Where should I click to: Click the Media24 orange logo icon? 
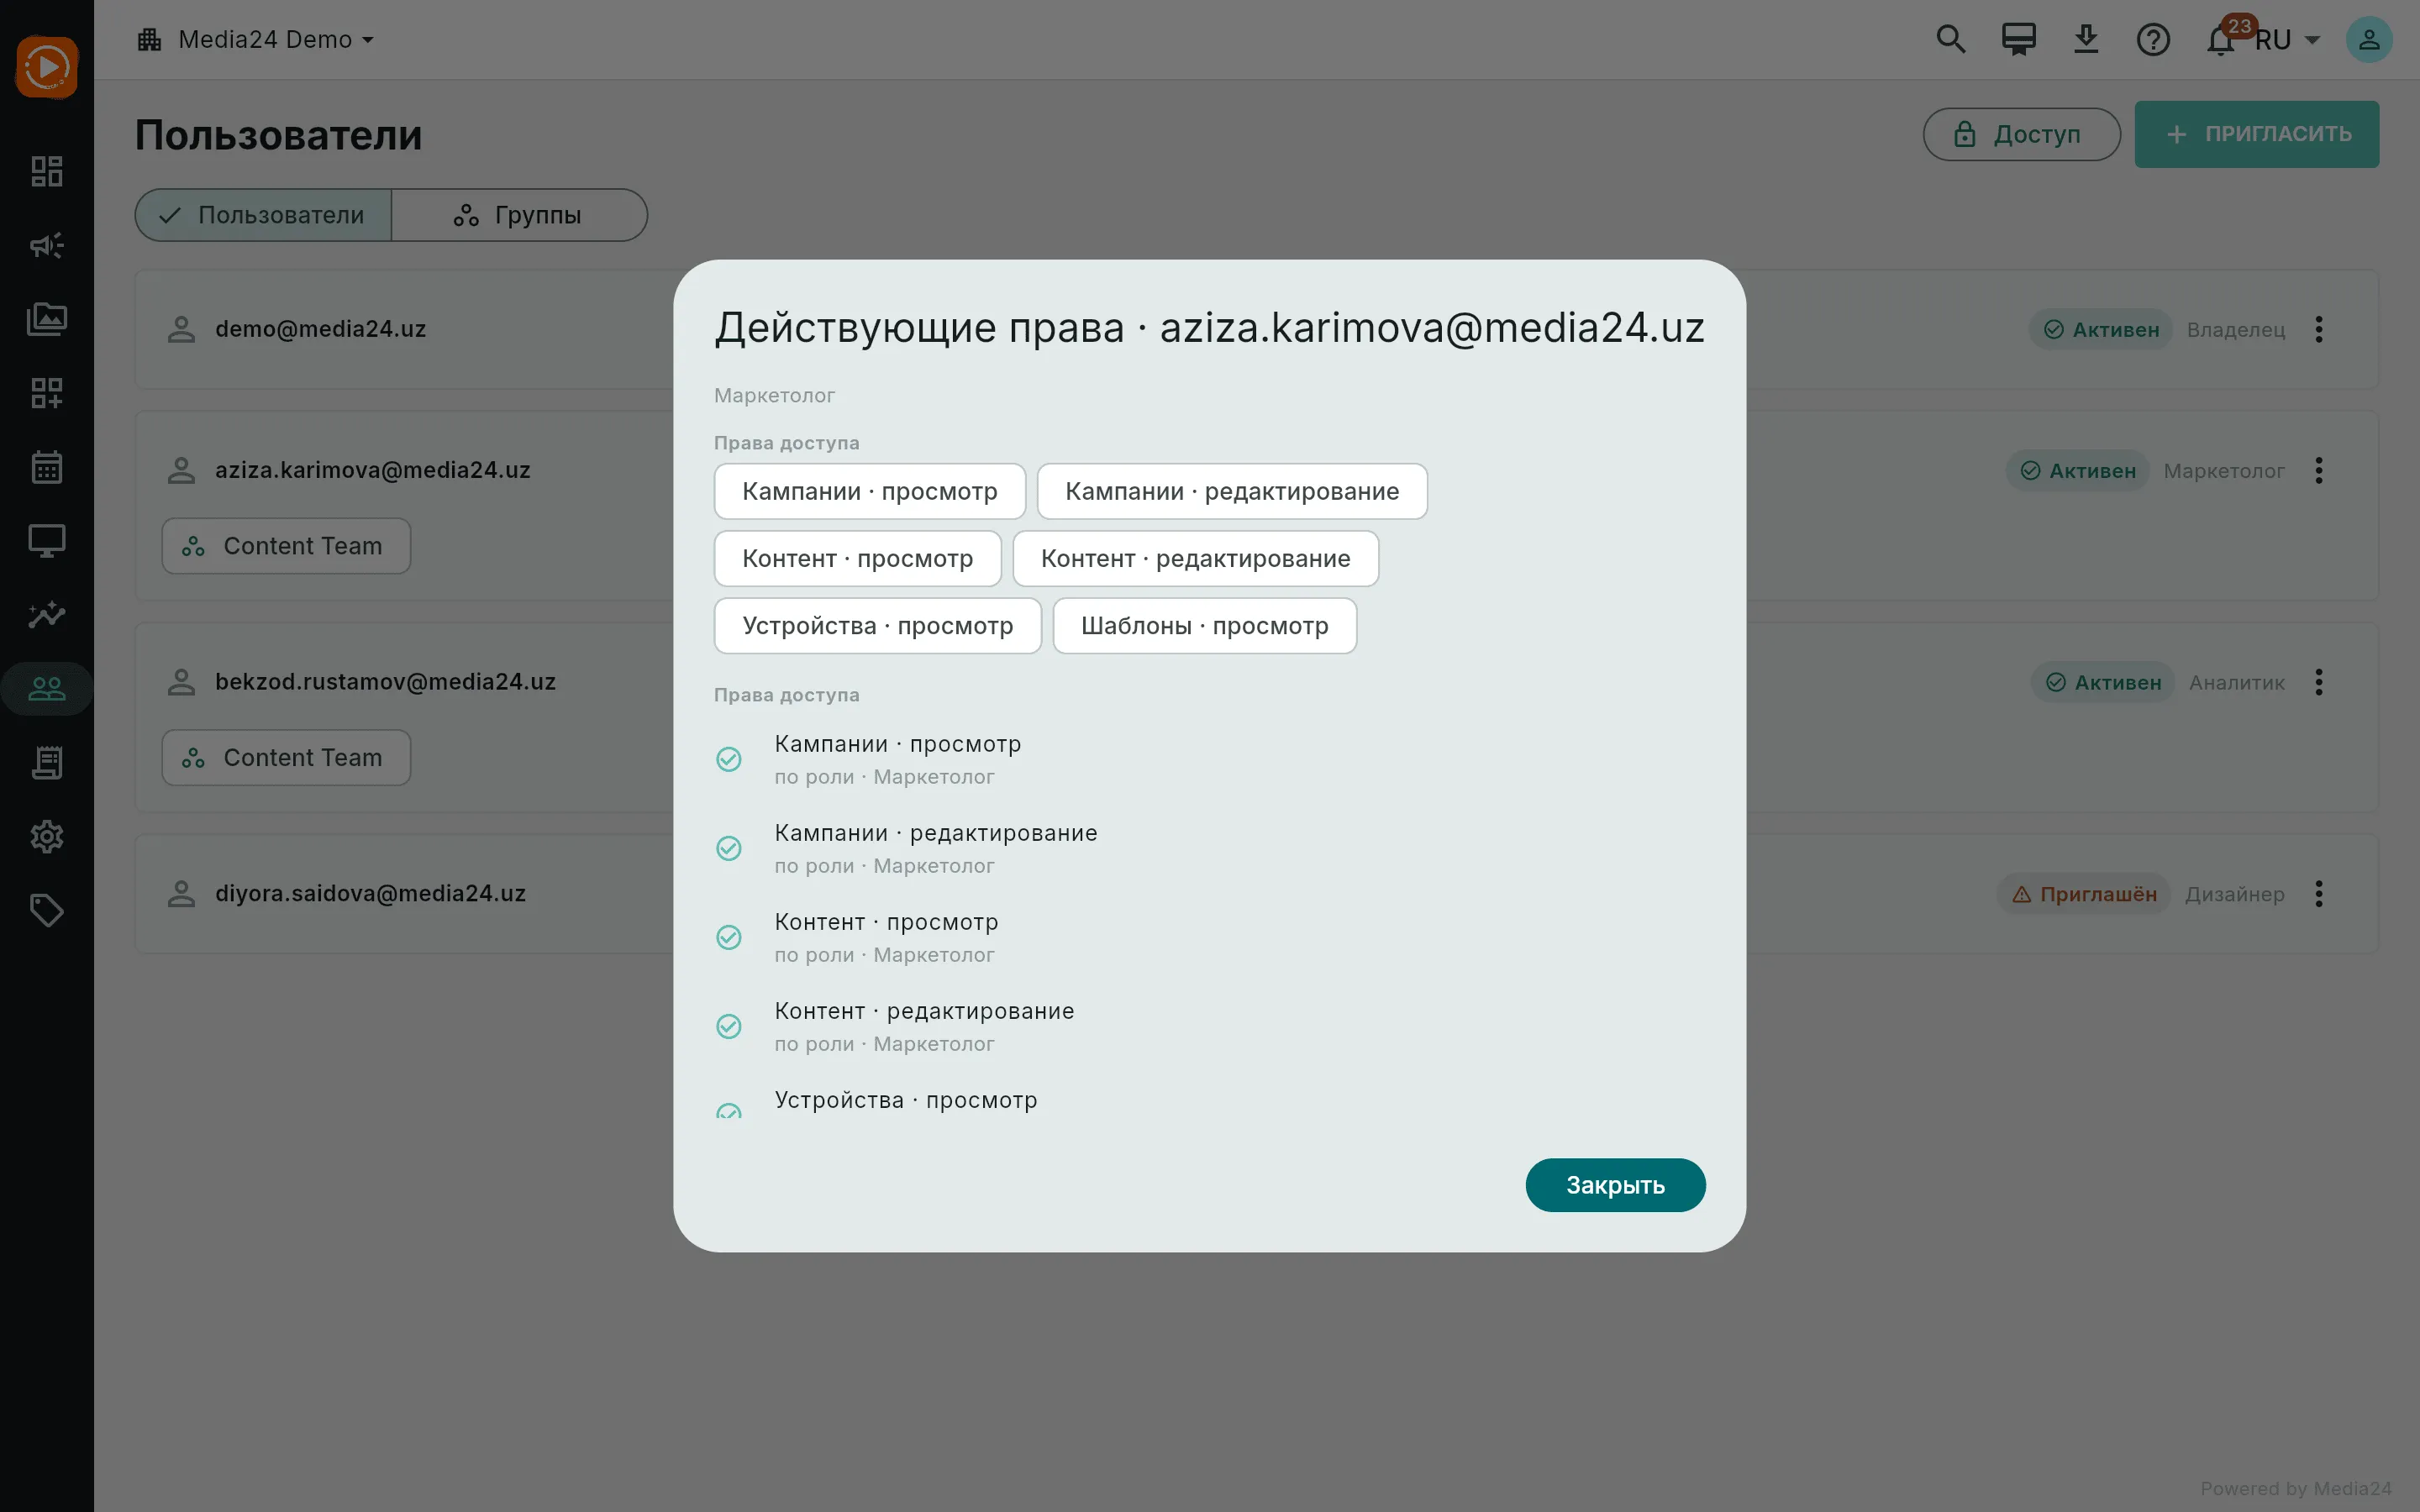tap(47, 67)
